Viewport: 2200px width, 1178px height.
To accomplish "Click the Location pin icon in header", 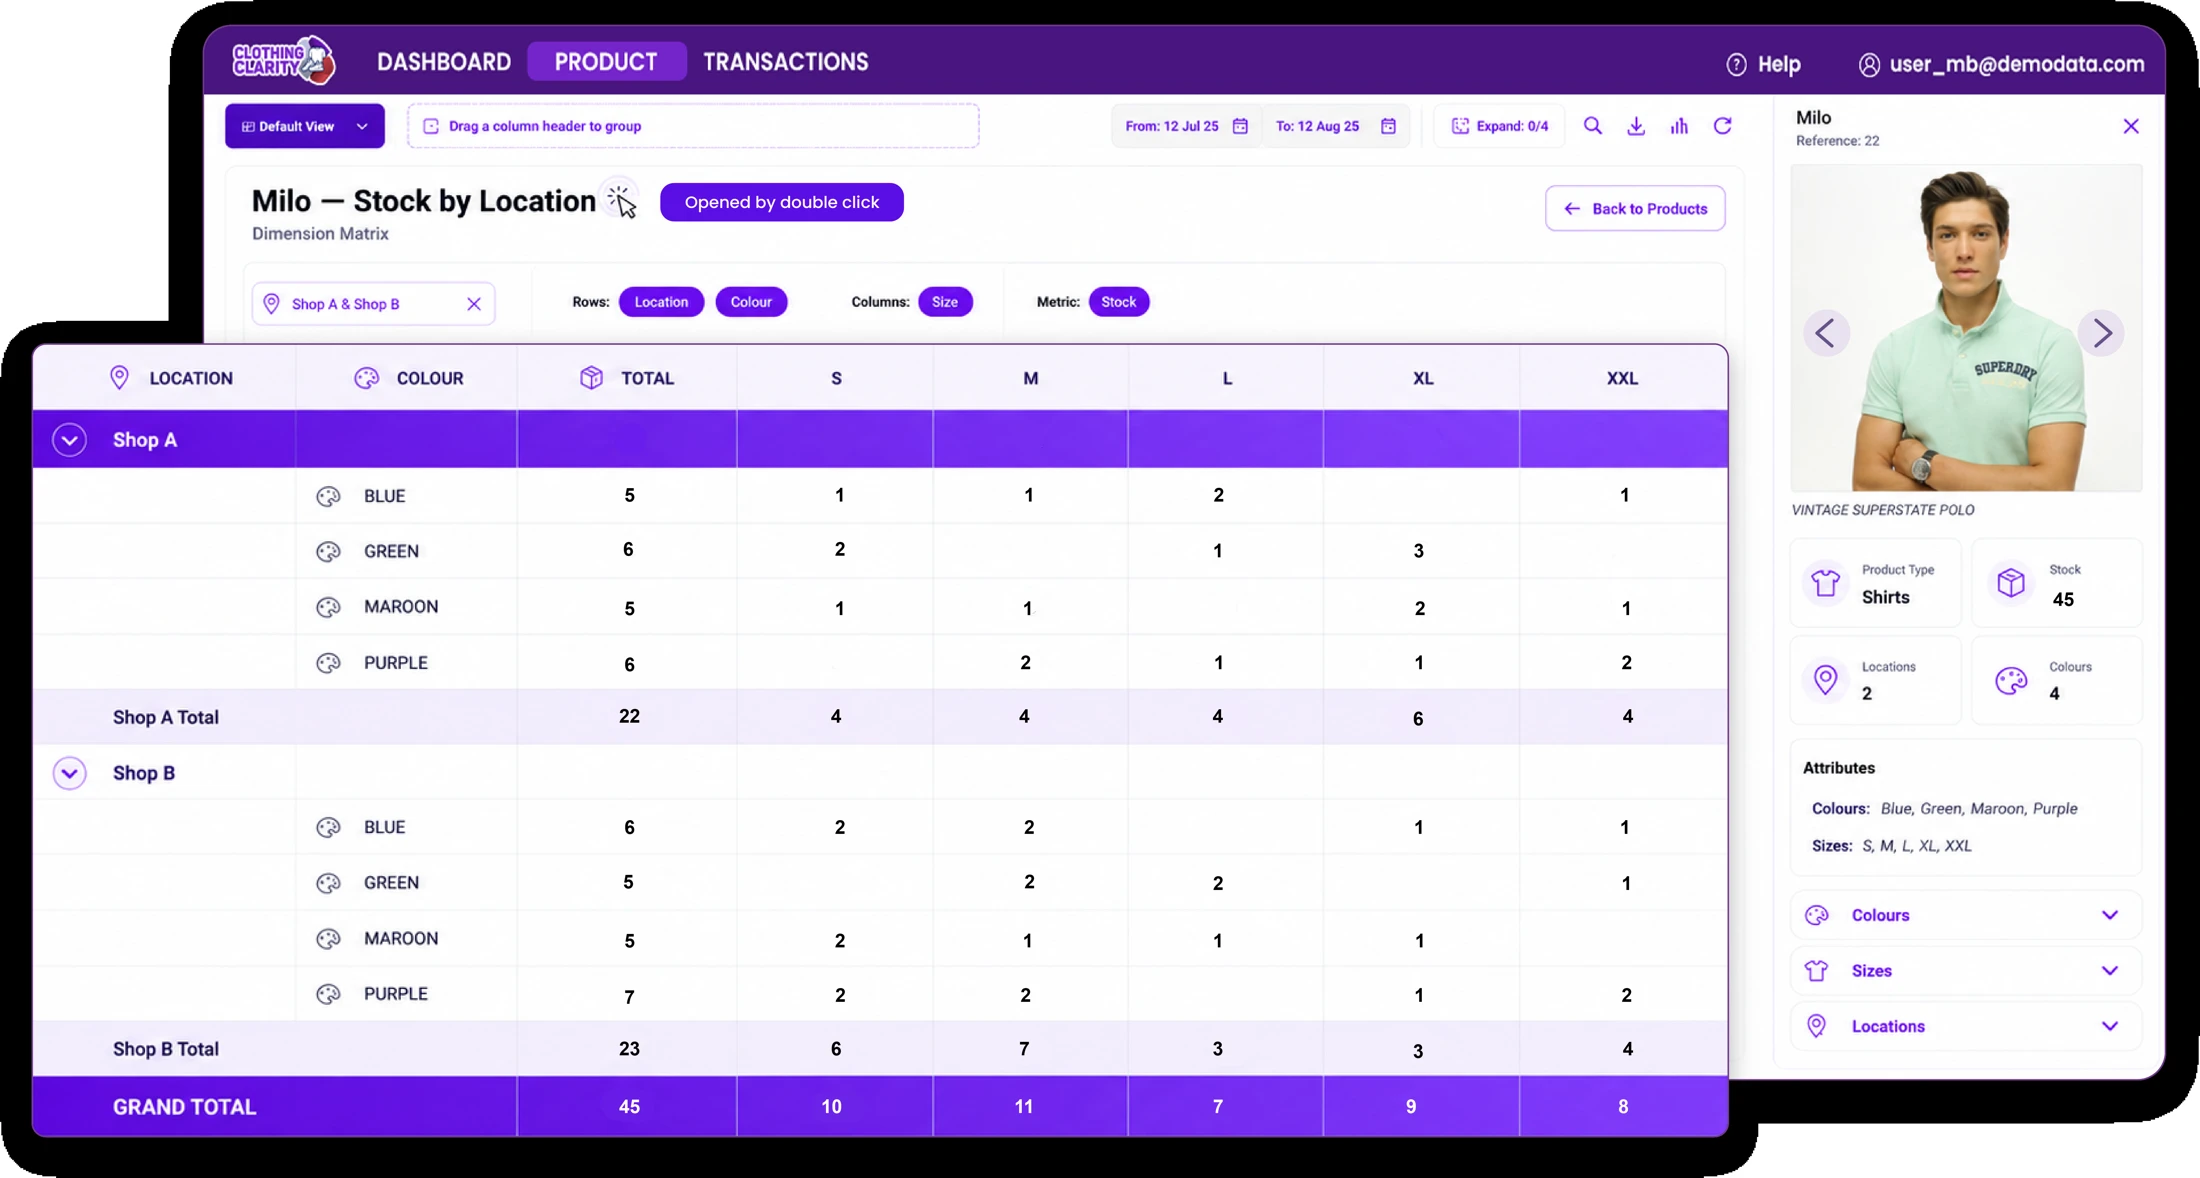I will tap(119, 377).
